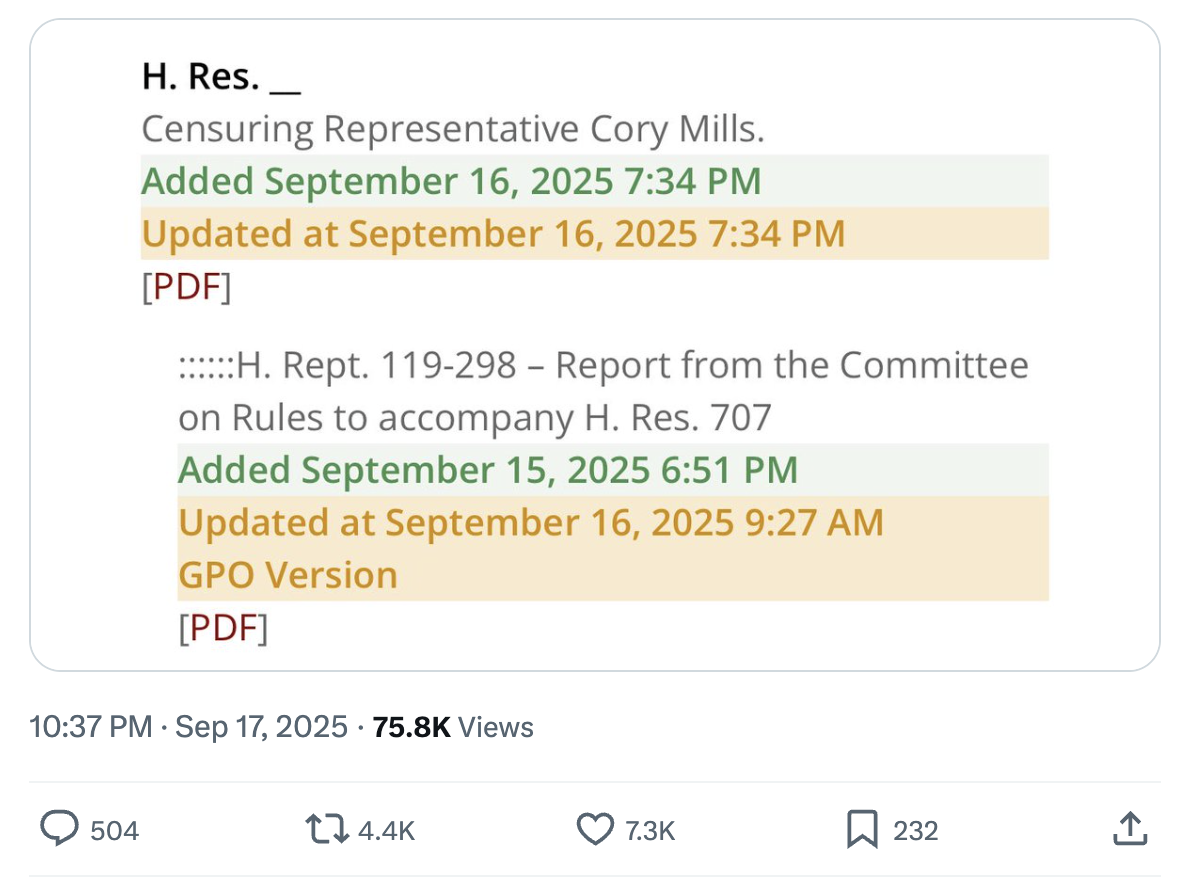Click the 232 bookmarks count

click(915, 830)
